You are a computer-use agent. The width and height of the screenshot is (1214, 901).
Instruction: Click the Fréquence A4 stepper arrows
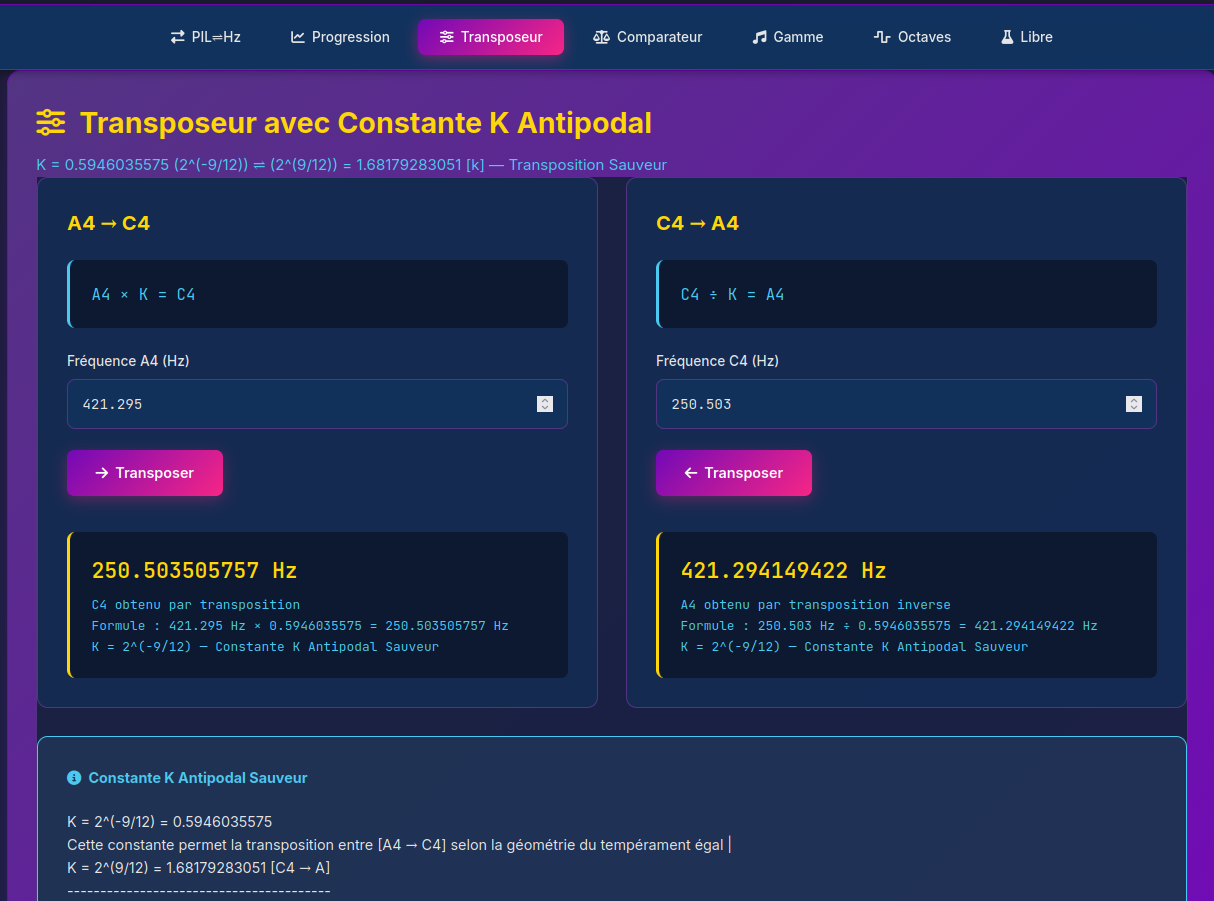tap(545, 404)
